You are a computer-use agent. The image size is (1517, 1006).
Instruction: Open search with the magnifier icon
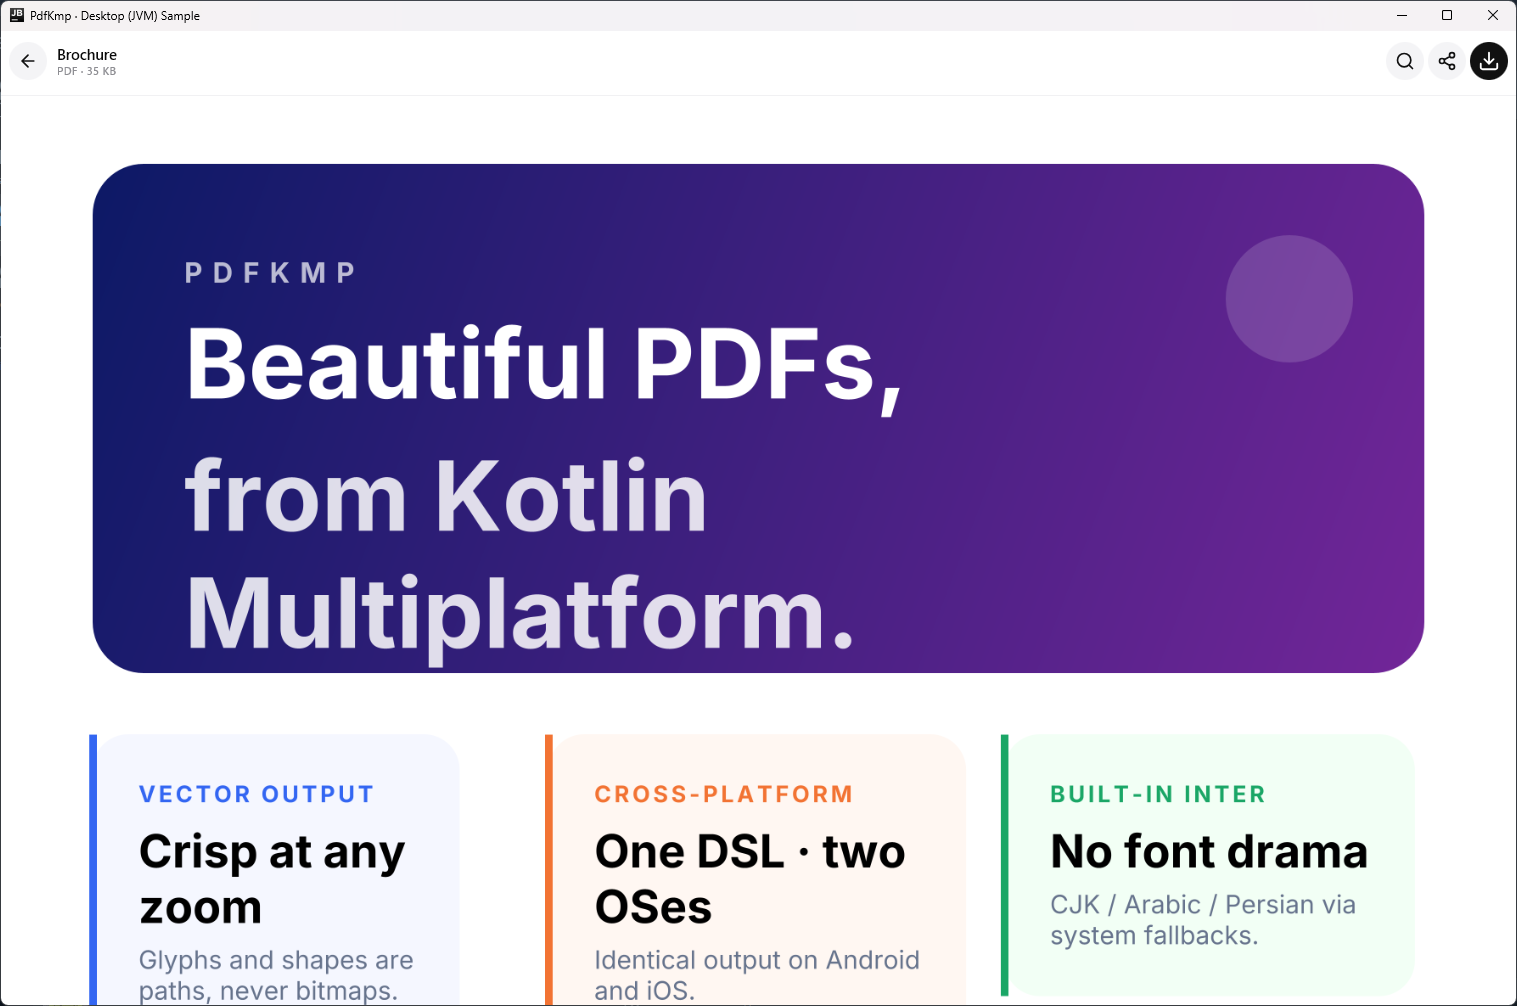[x=1405, y=62]
